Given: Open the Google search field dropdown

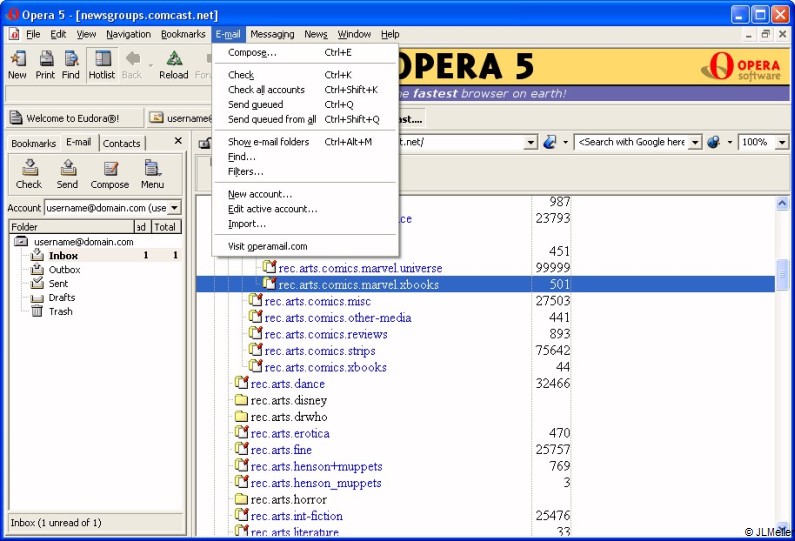Looking at the screenshot, I should (696, 142).
